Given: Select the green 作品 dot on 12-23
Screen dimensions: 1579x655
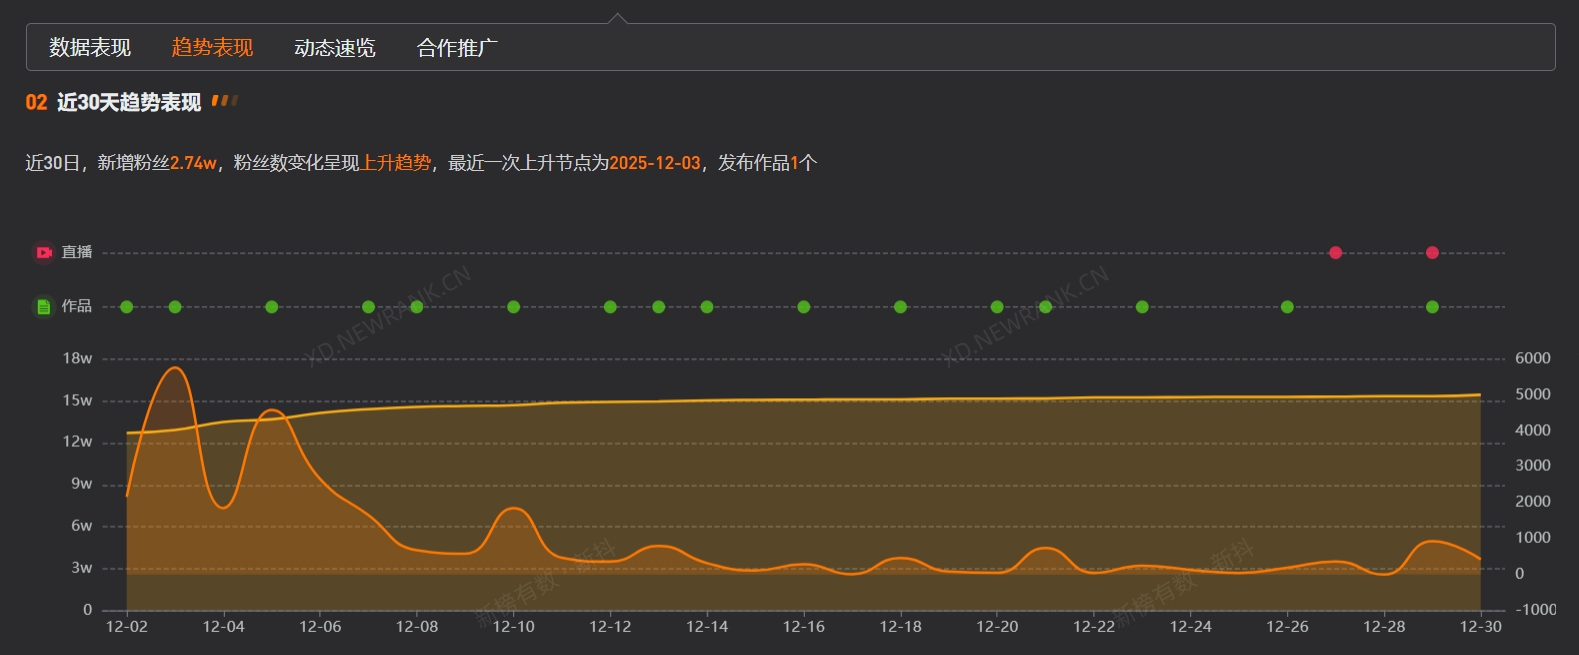Looking at the screenshot, I should click(1142, 307).
